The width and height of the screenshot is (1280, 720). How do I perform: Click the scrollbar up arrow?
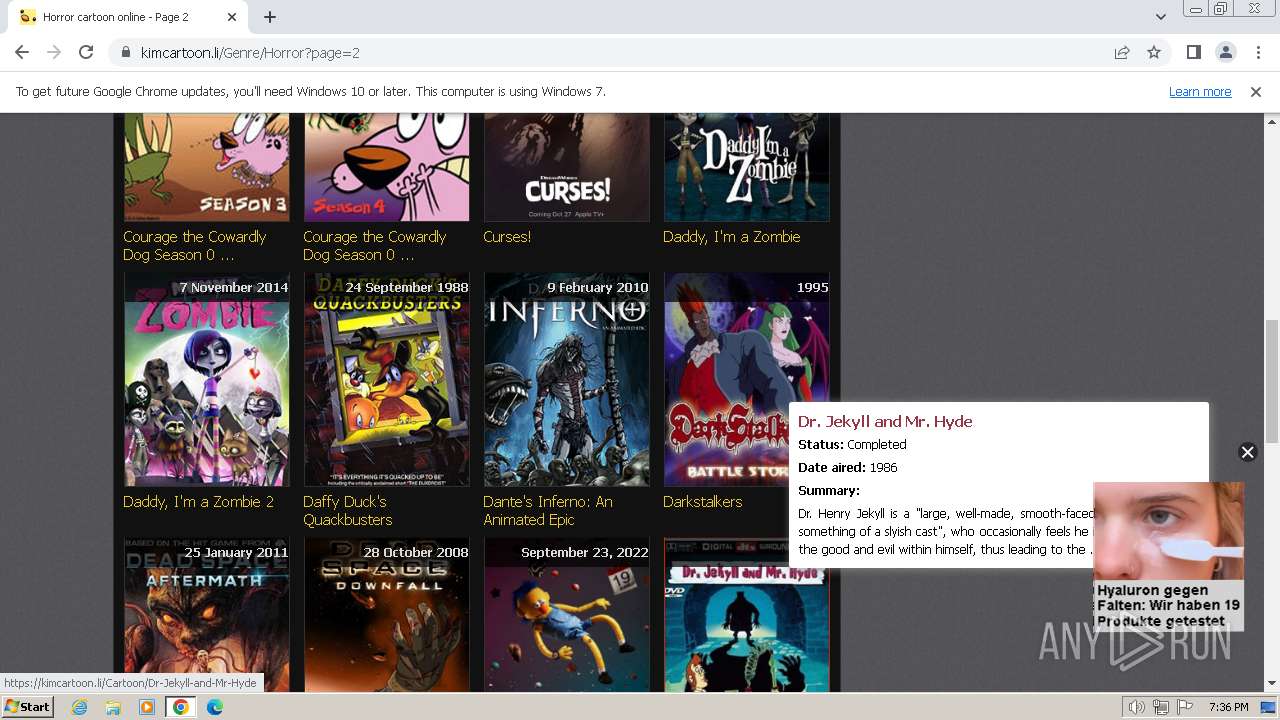[1271, 120]
